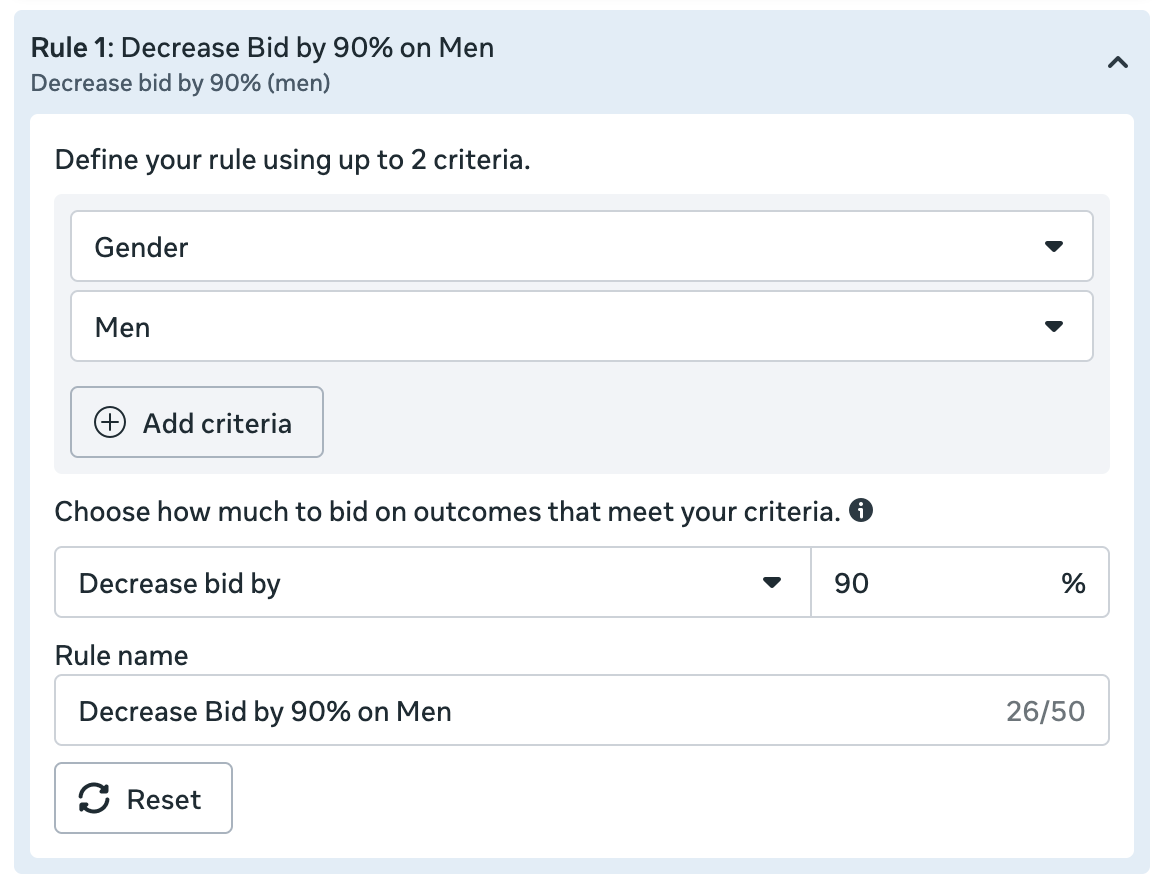Click the caret arrow on Gender dropdown
Image resolution: width=1166 pixels, height=884 pixels.
1053,246
